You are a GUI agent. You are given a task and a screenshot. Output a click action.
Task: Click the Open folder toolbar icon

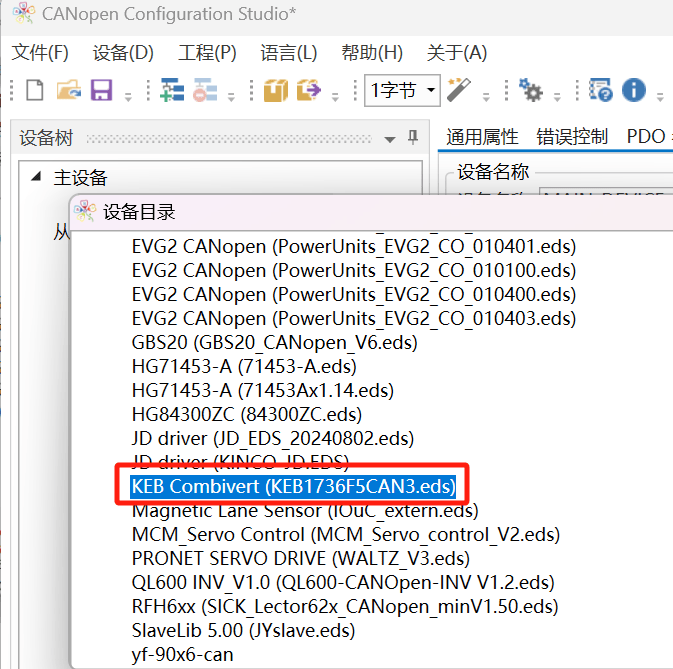[x=69, y=90]
